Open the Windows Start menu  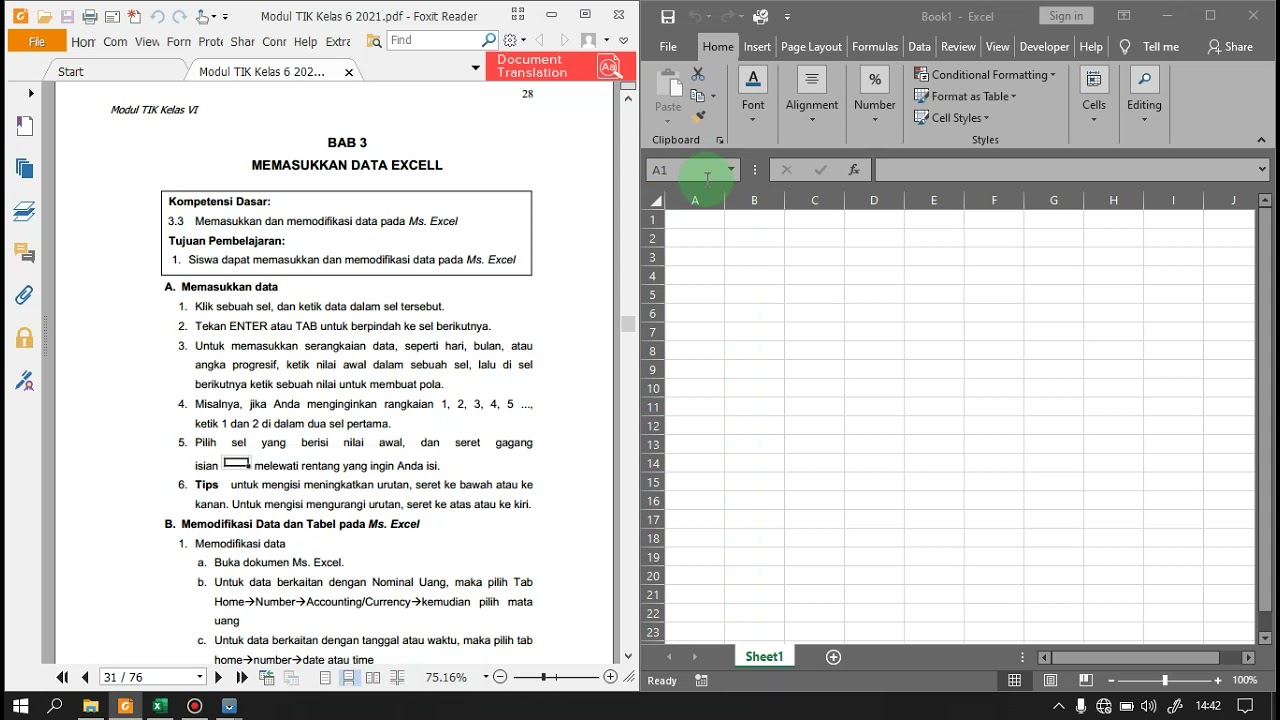tap(20, 706)
